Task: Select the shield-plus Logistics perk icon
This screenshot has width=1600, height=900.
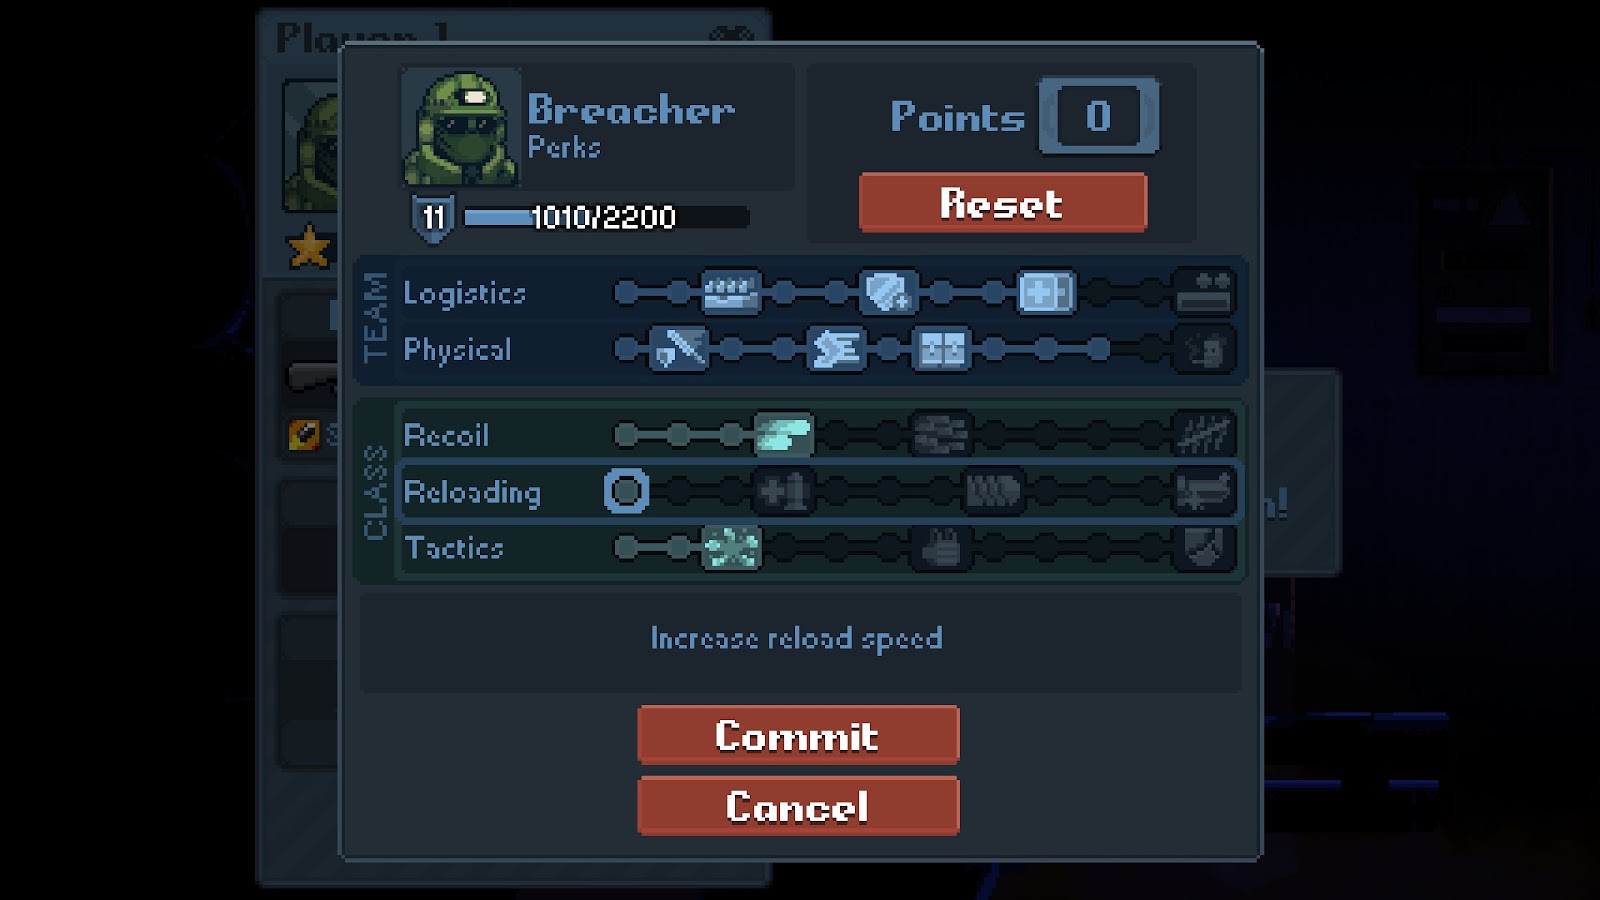Action: click(x=888, y=292)
